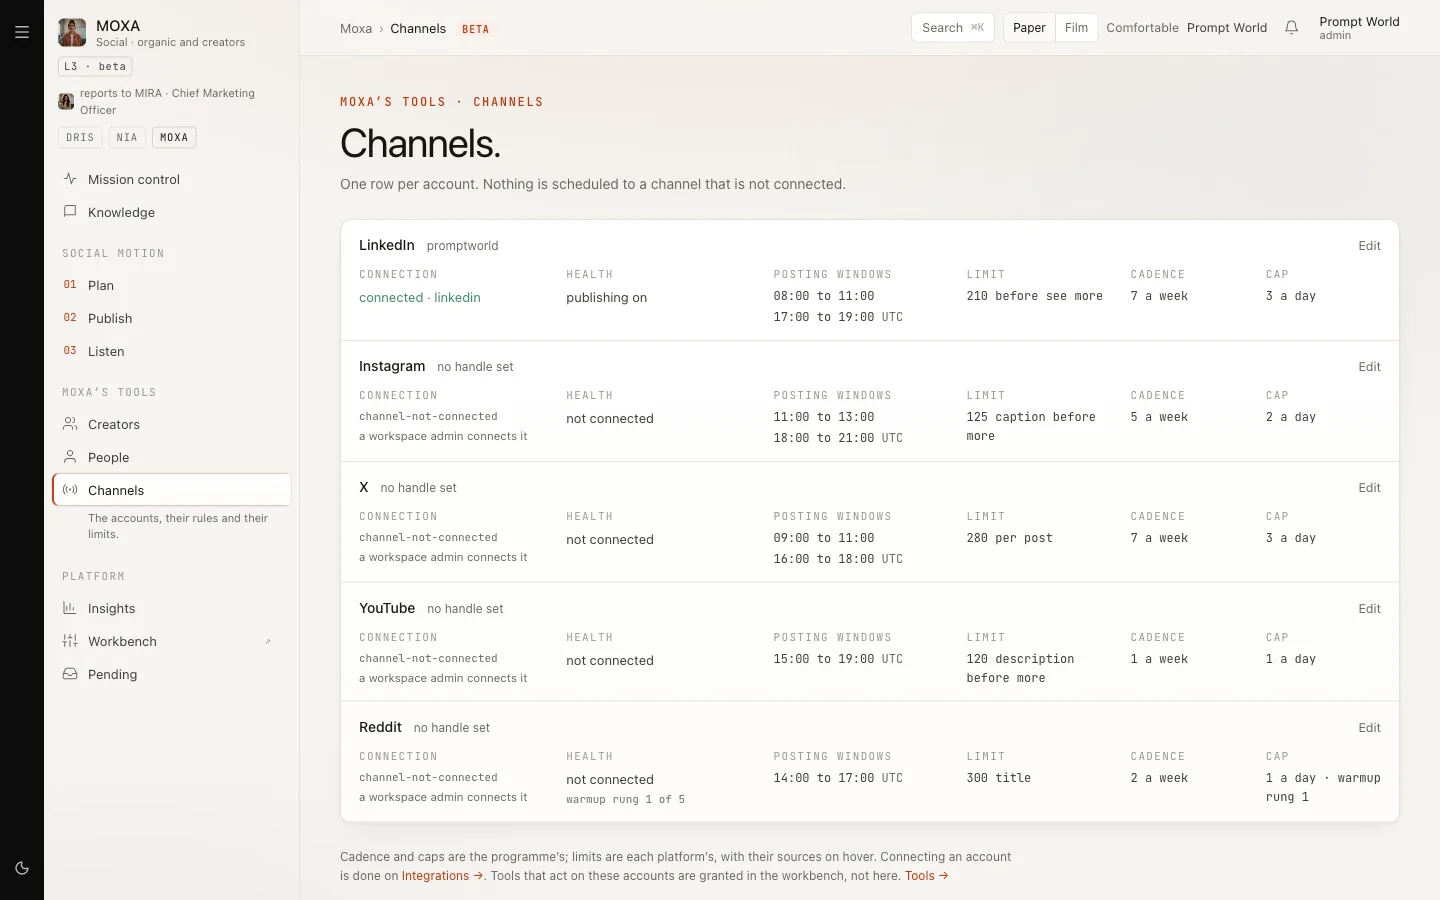Click the MOXA avatar image

coord(72,33)
